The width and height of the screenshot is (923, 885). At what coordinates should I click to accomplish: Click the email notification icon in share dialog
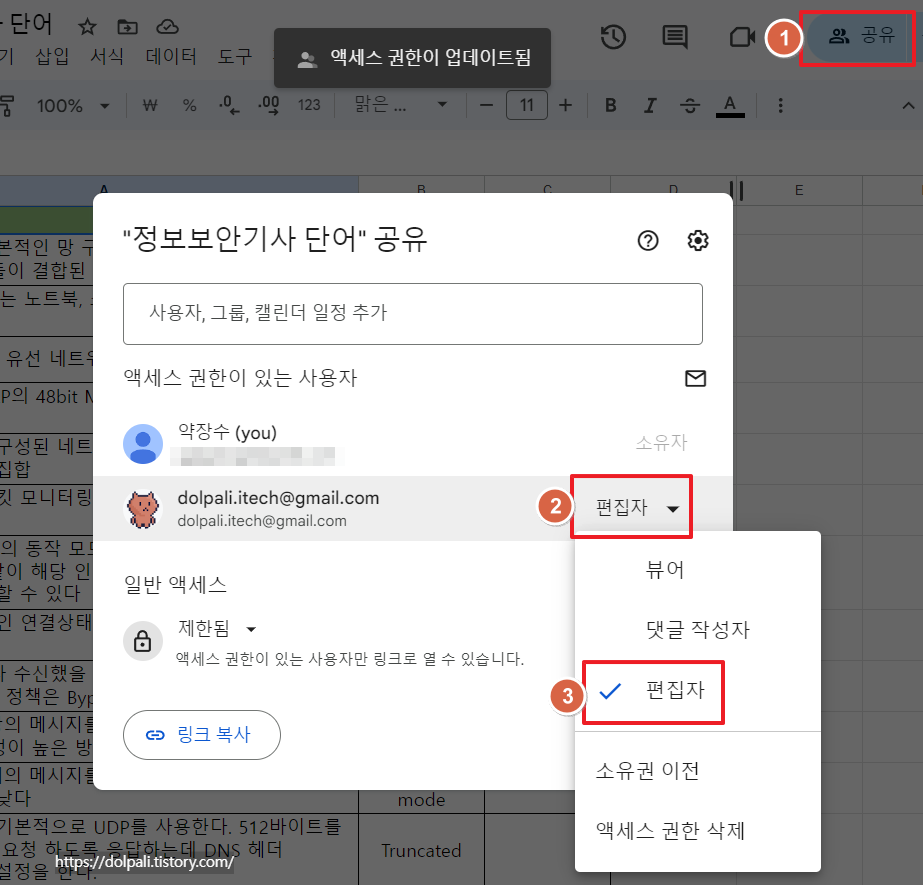pyautogui.click(x=695, y=378)
